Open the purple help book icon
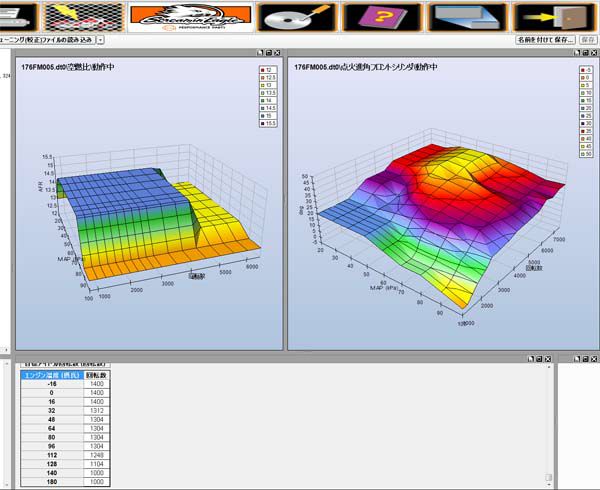This screenshot has height=490, width=600. [x=382, y=16]
